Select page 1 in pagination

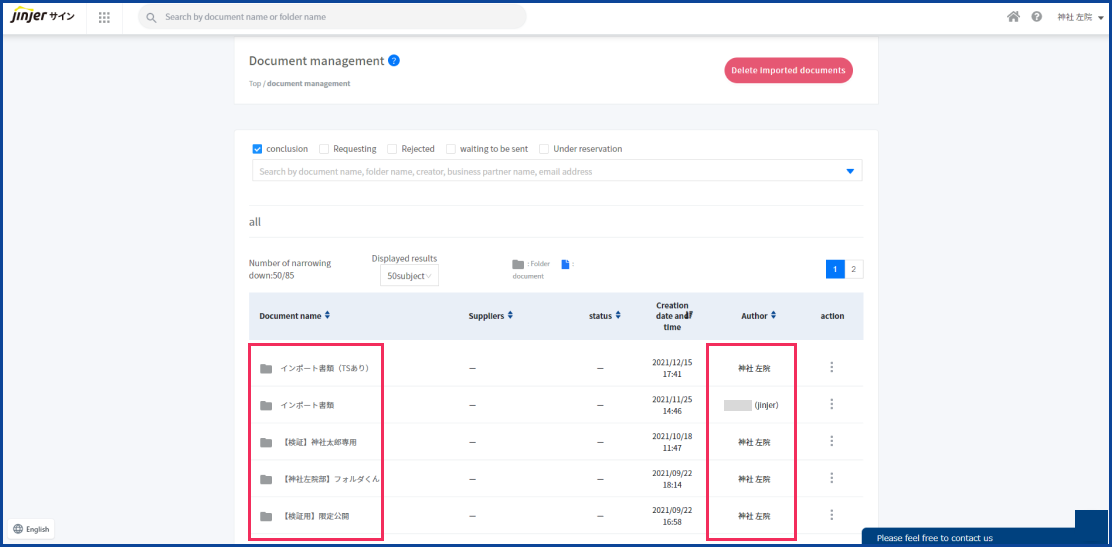click(835, 269)
